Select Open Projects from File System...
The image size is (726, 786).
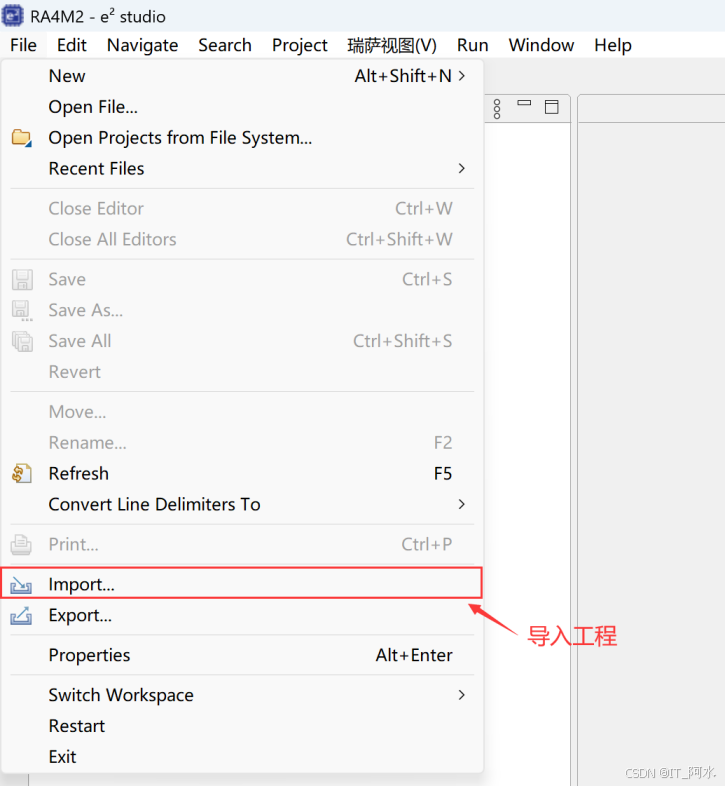pos(242,138)
